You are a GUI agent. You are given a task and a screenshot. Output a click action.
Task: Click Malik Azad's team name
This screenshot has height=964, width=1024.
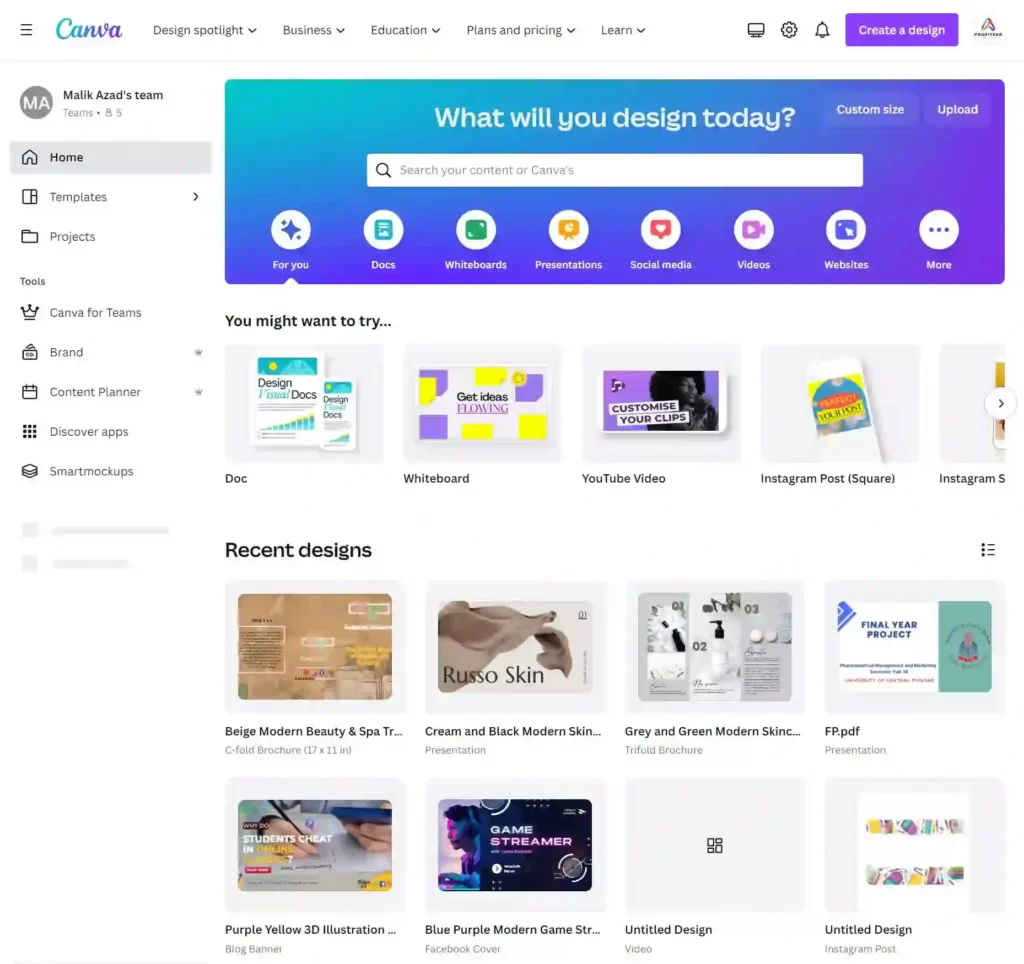point(113,95)
